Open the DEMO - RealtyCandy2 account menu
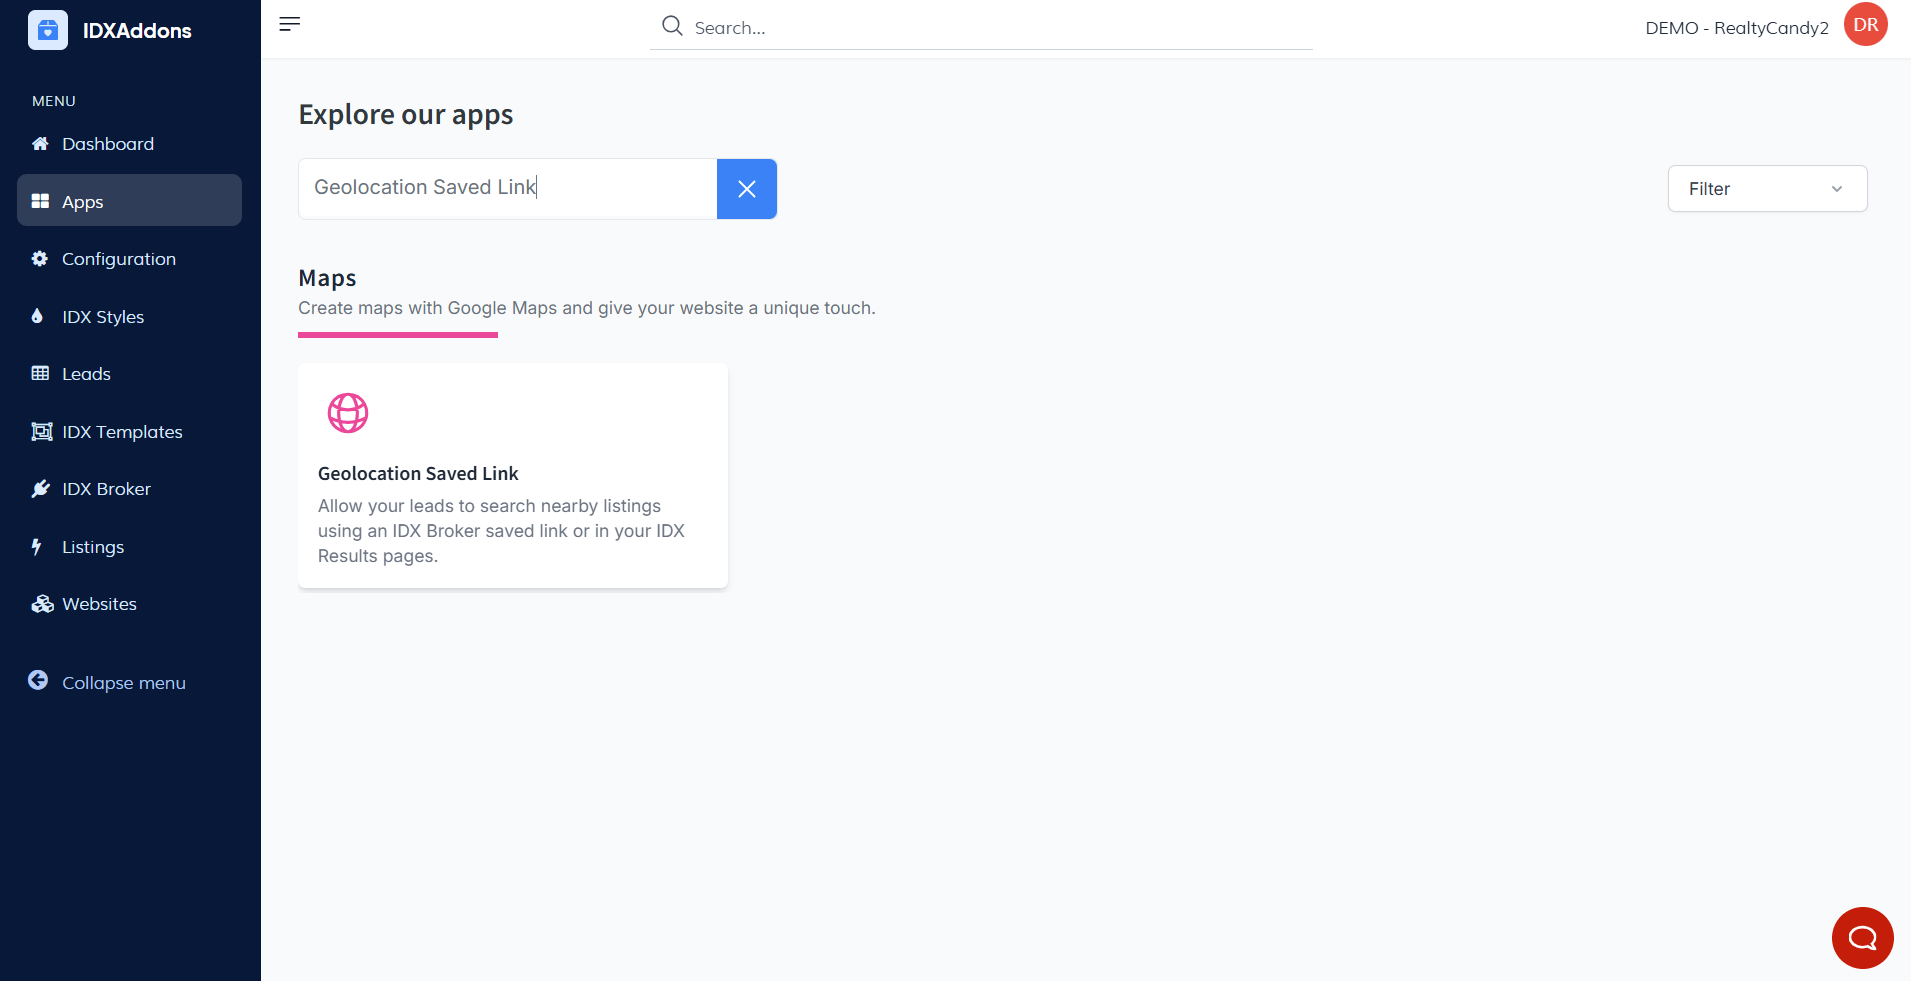Image resolution: width=1911 pixels, height=981 pixels. [1736, 28]
